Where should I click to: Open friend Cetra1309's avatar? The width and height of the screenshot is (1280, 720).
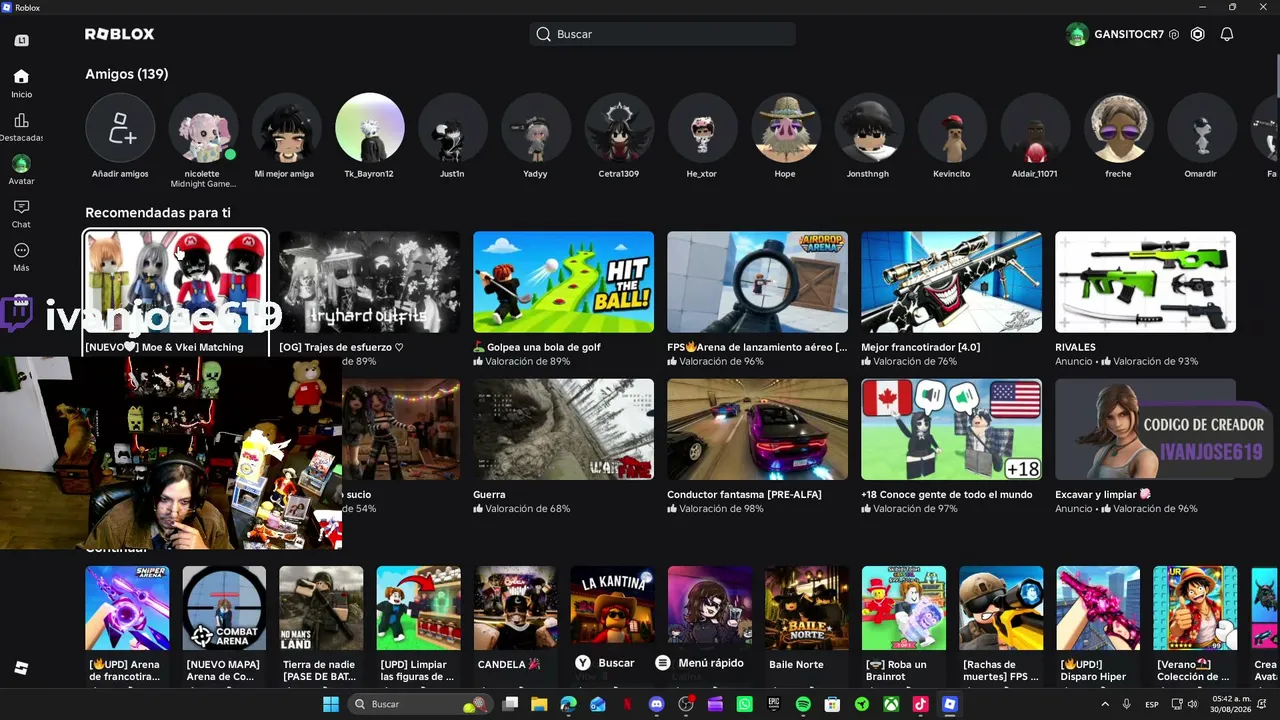[x=619, y=128]
